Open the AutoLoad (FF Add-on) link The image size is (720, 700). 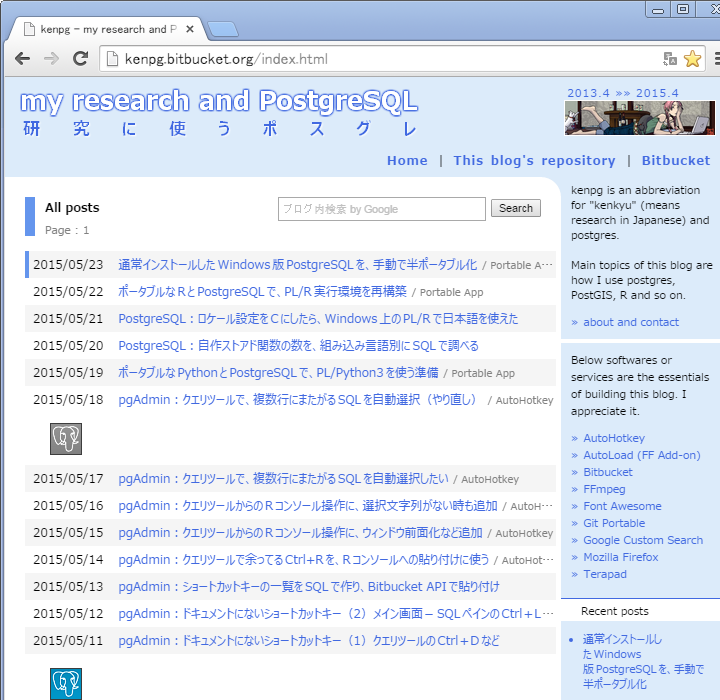coord(642,455)
